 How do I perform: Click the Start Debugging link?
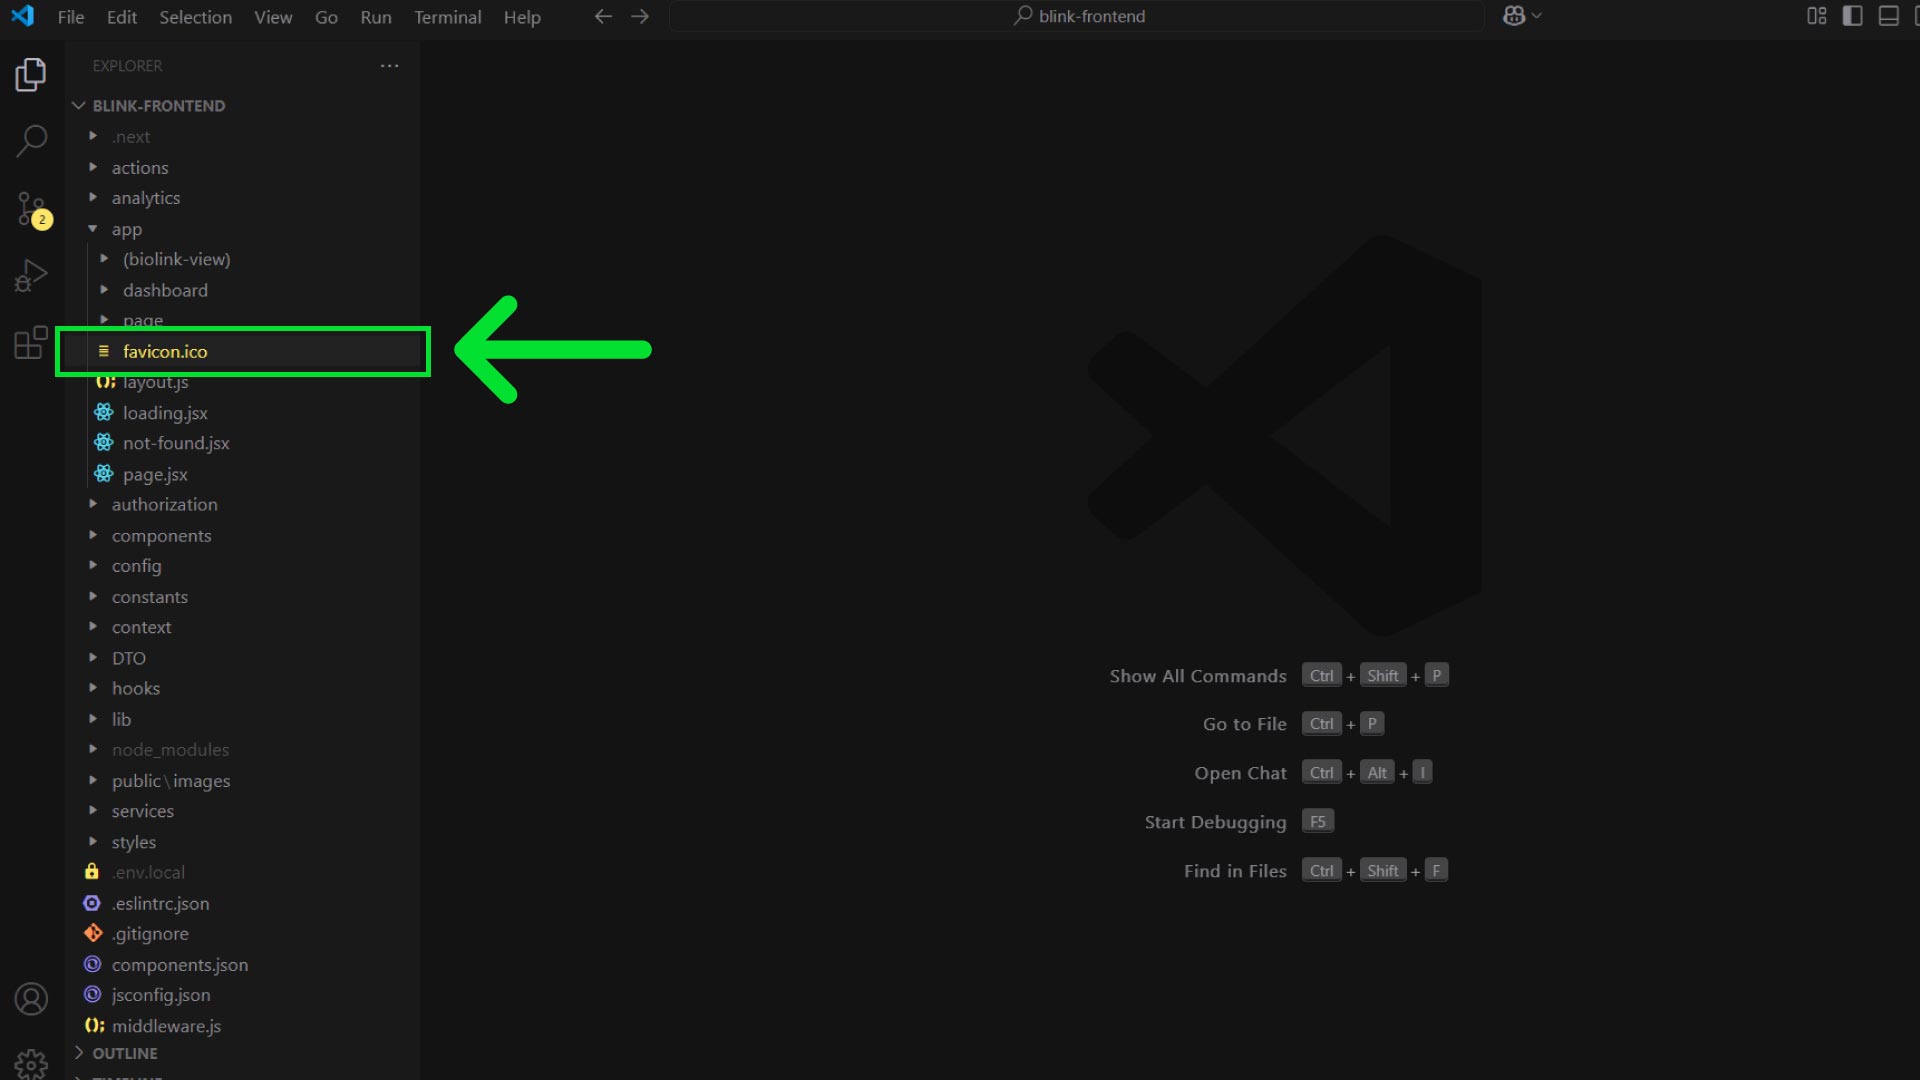pyautogui.click(x=1215, y=821)
